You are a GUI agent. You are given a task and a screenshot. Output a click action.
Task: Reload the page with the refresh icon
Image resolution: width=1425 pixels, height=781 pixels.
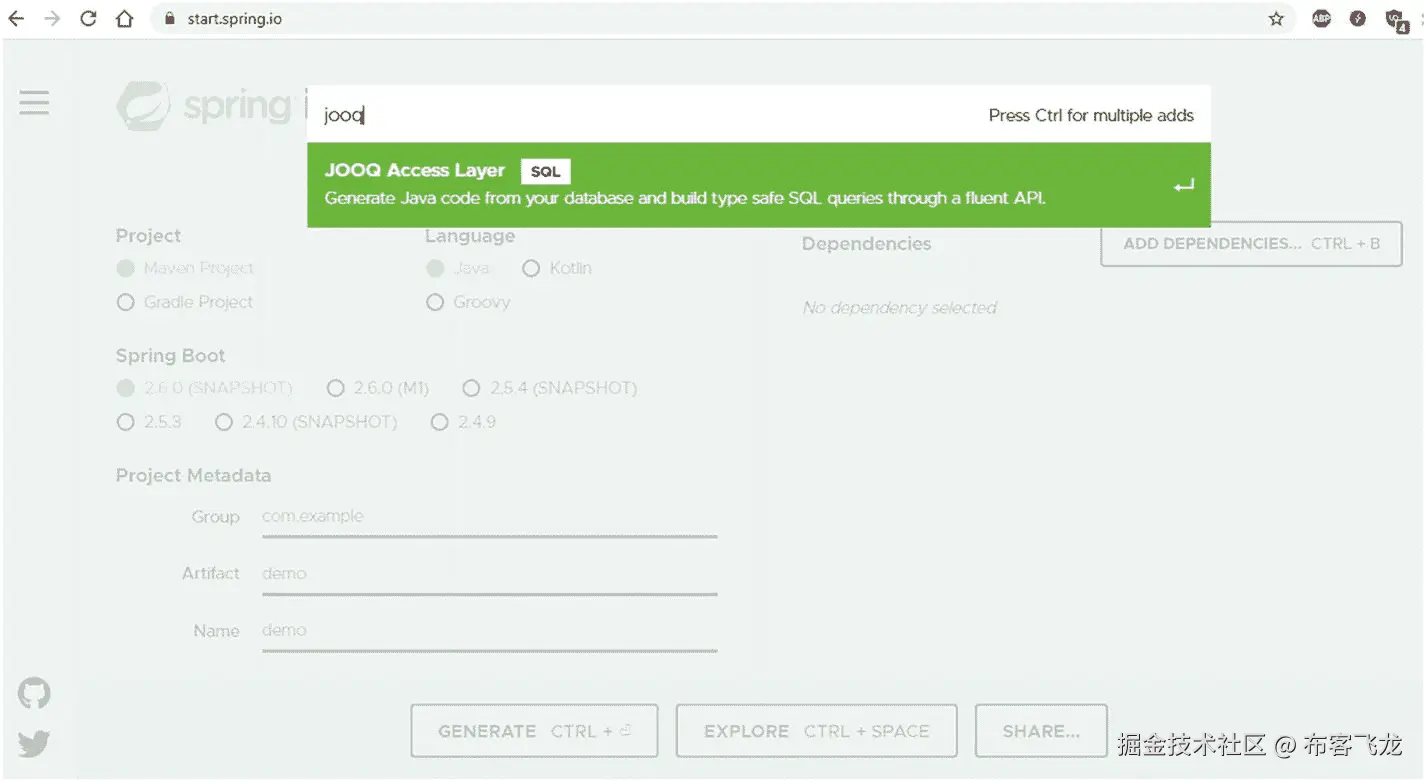88,18
